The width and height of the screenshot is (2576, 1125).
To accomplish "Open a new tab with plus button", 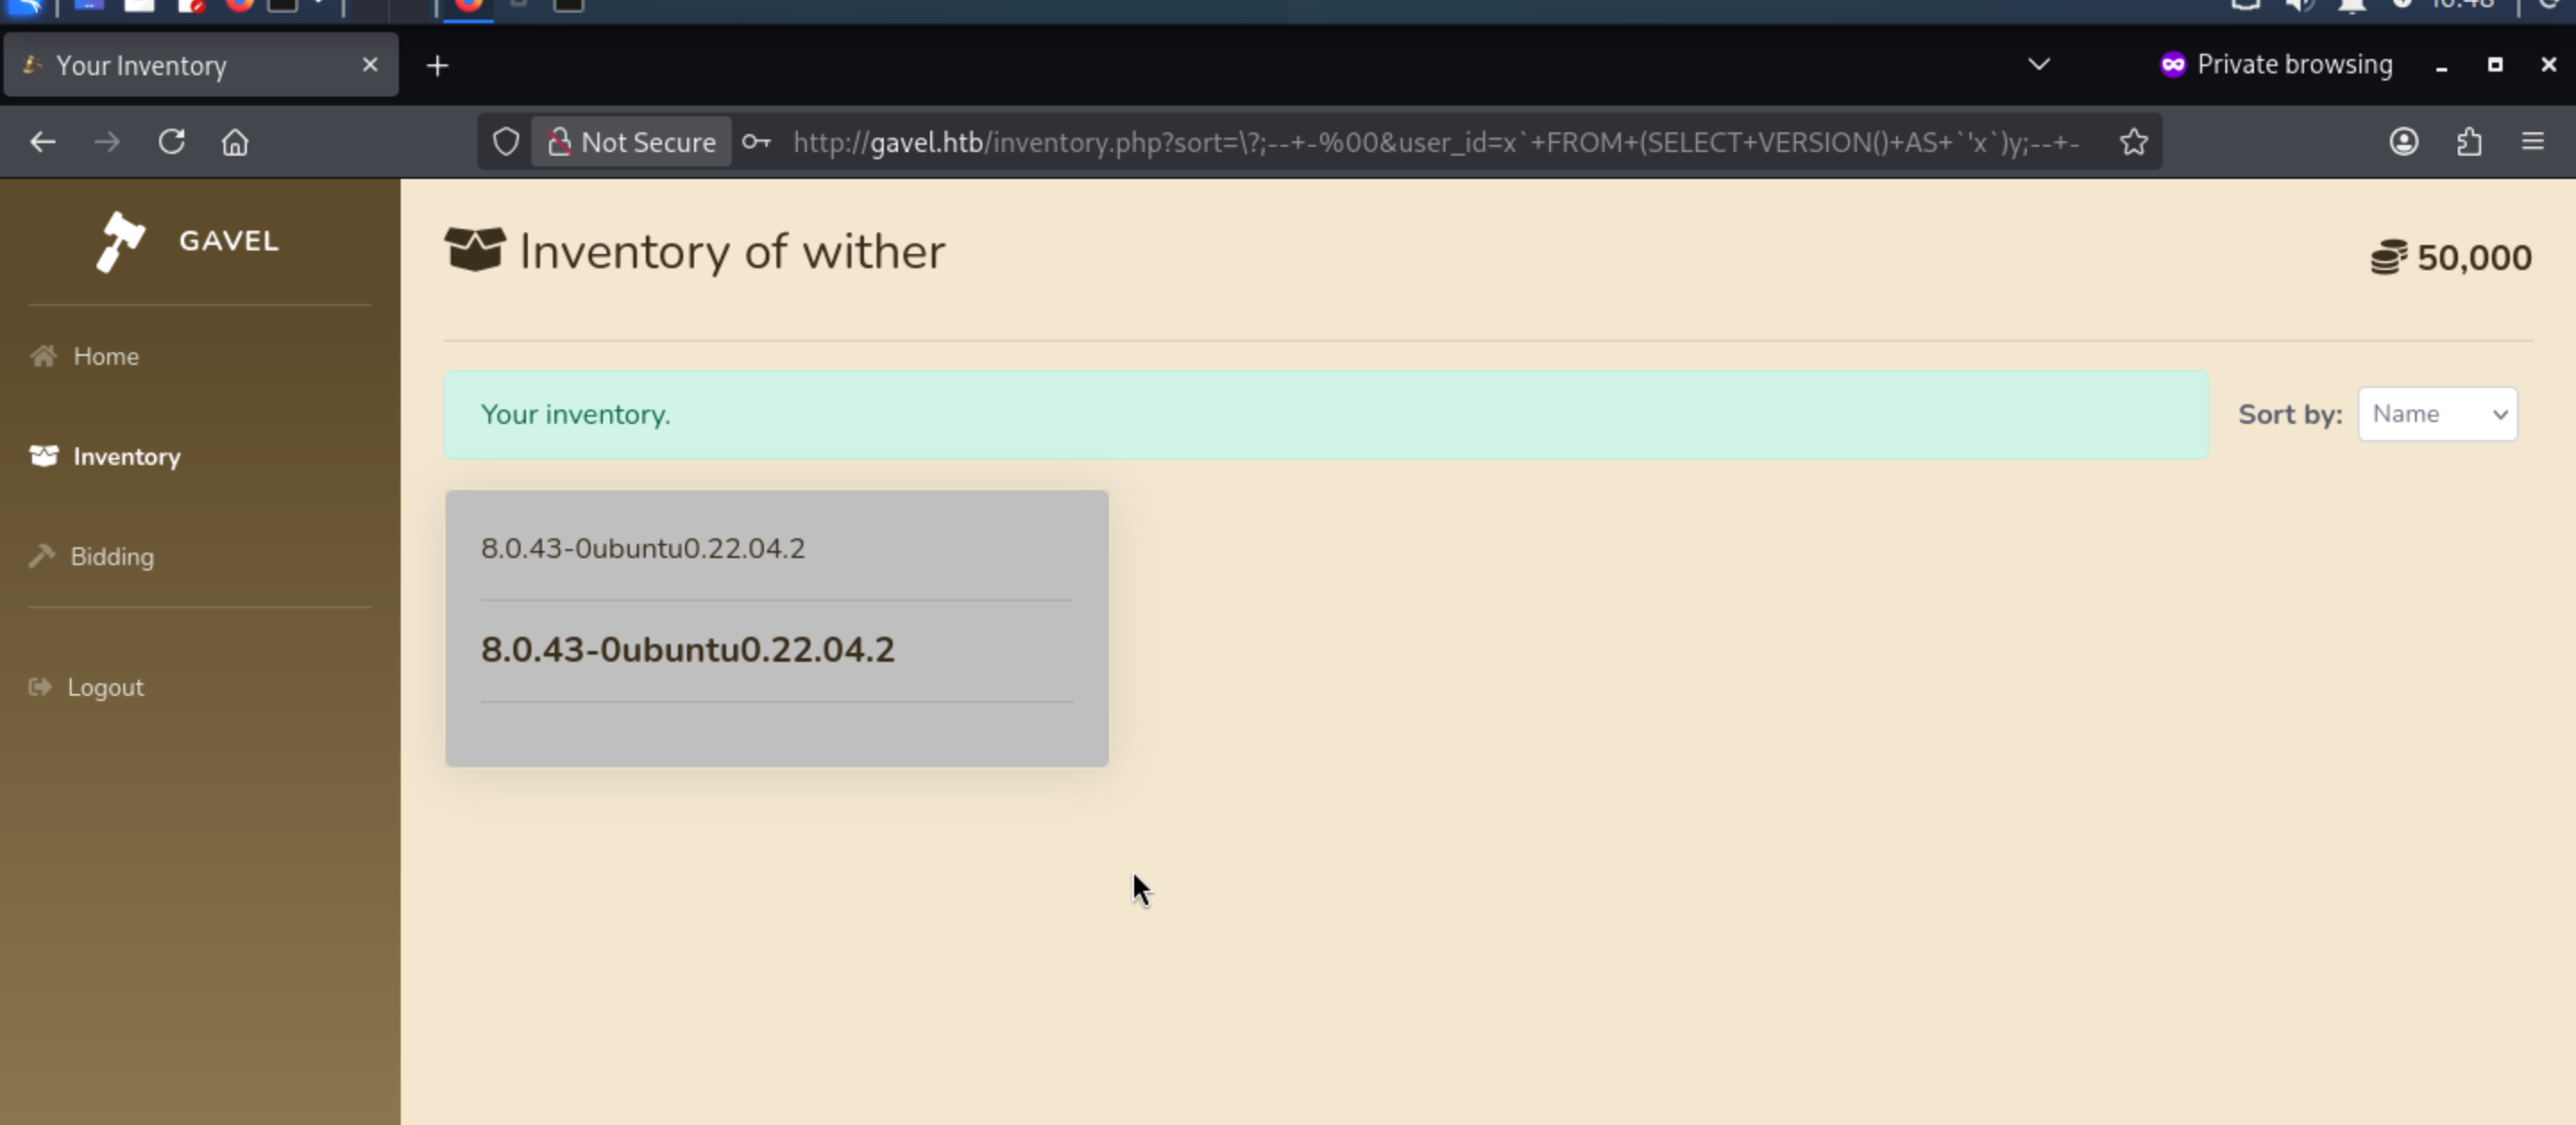I will (437, 66).
